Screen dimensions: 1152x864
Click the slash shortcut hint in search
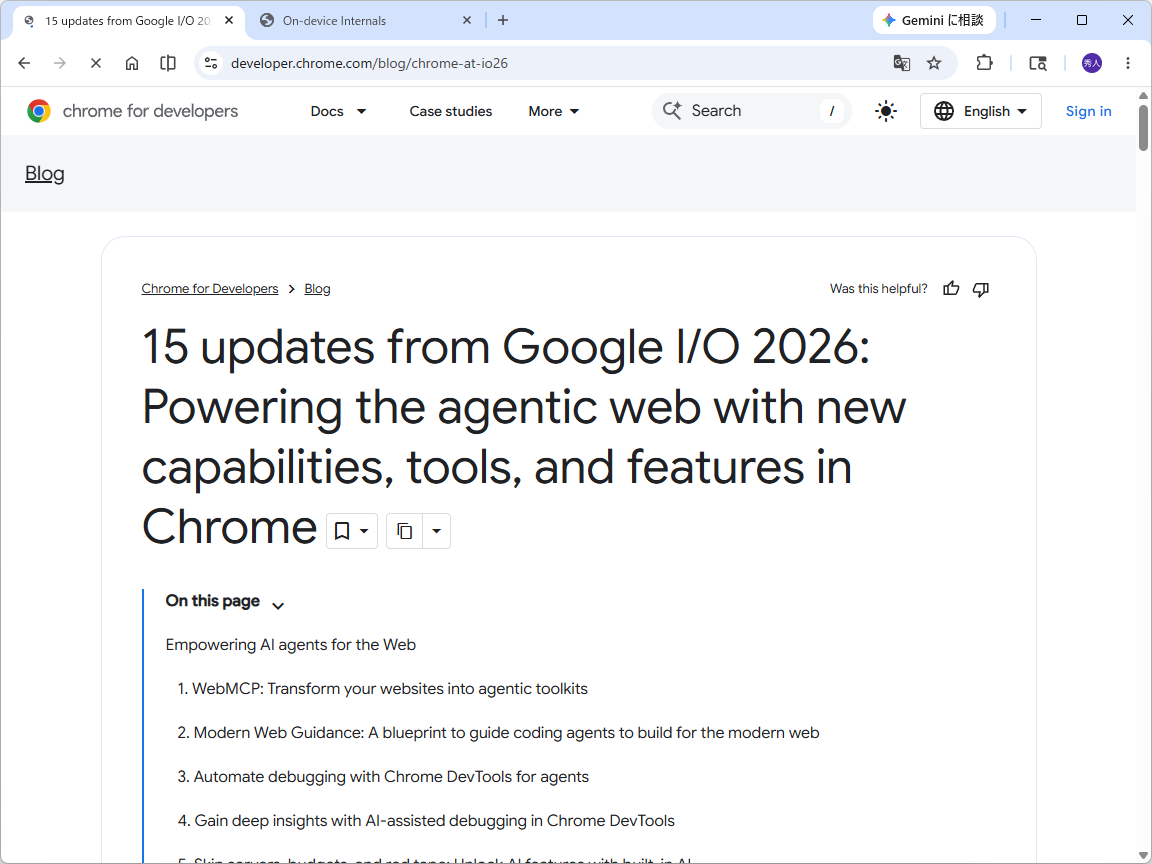832,111
